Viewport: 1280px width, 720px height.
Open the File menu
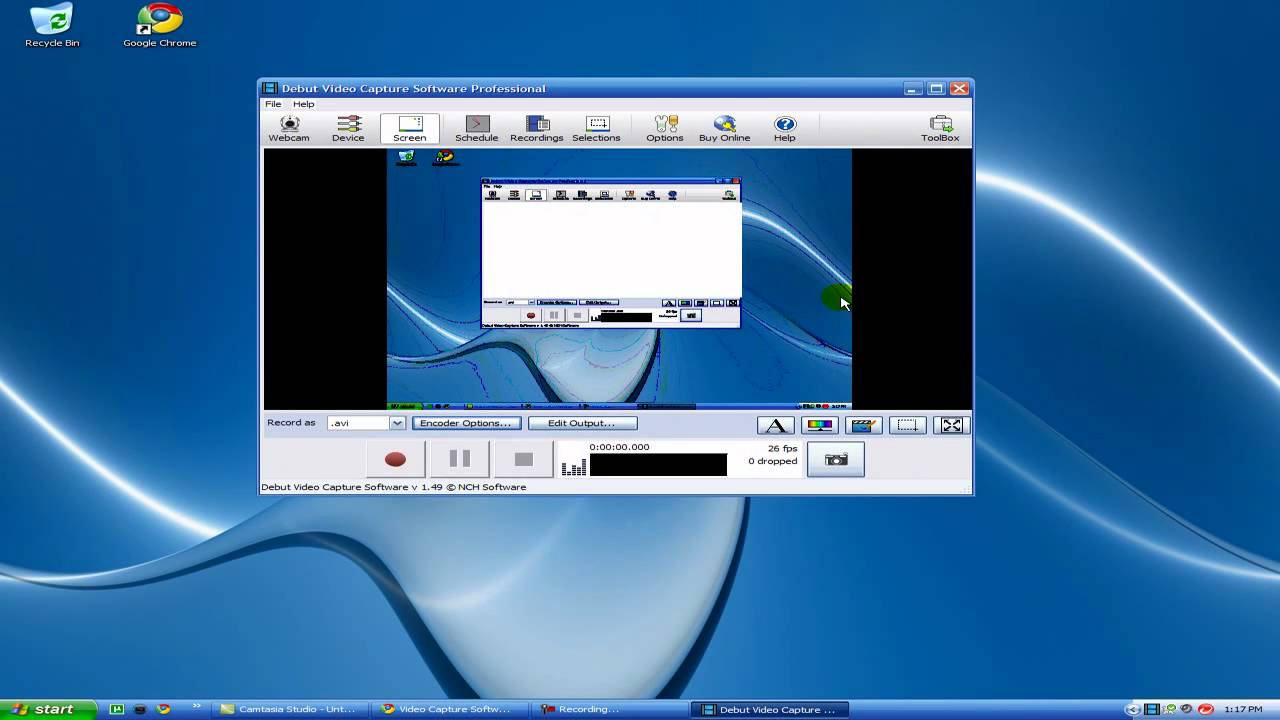[273, 104]
